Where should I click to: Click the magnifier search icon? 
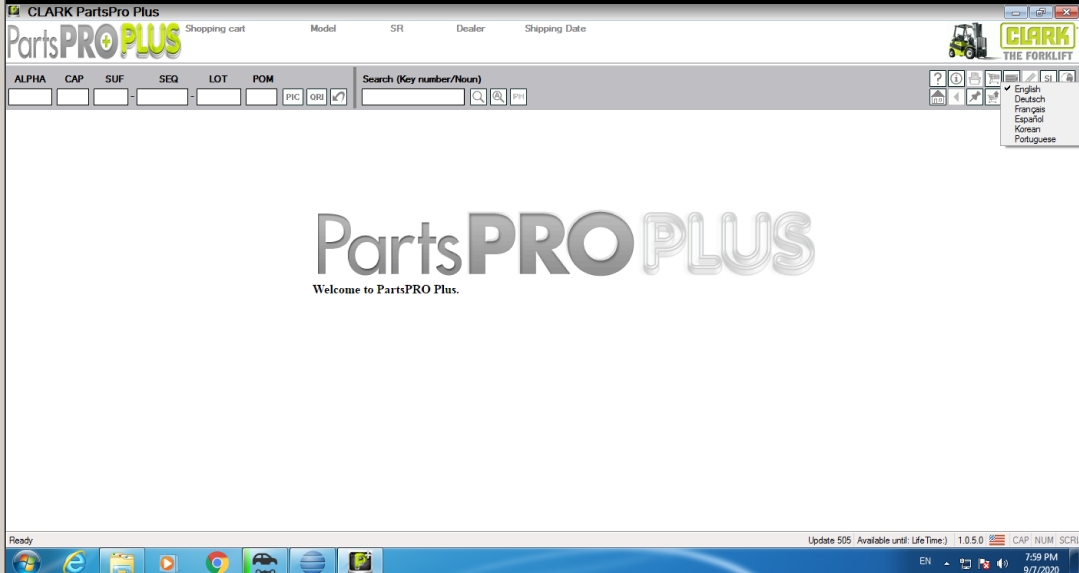478,97
